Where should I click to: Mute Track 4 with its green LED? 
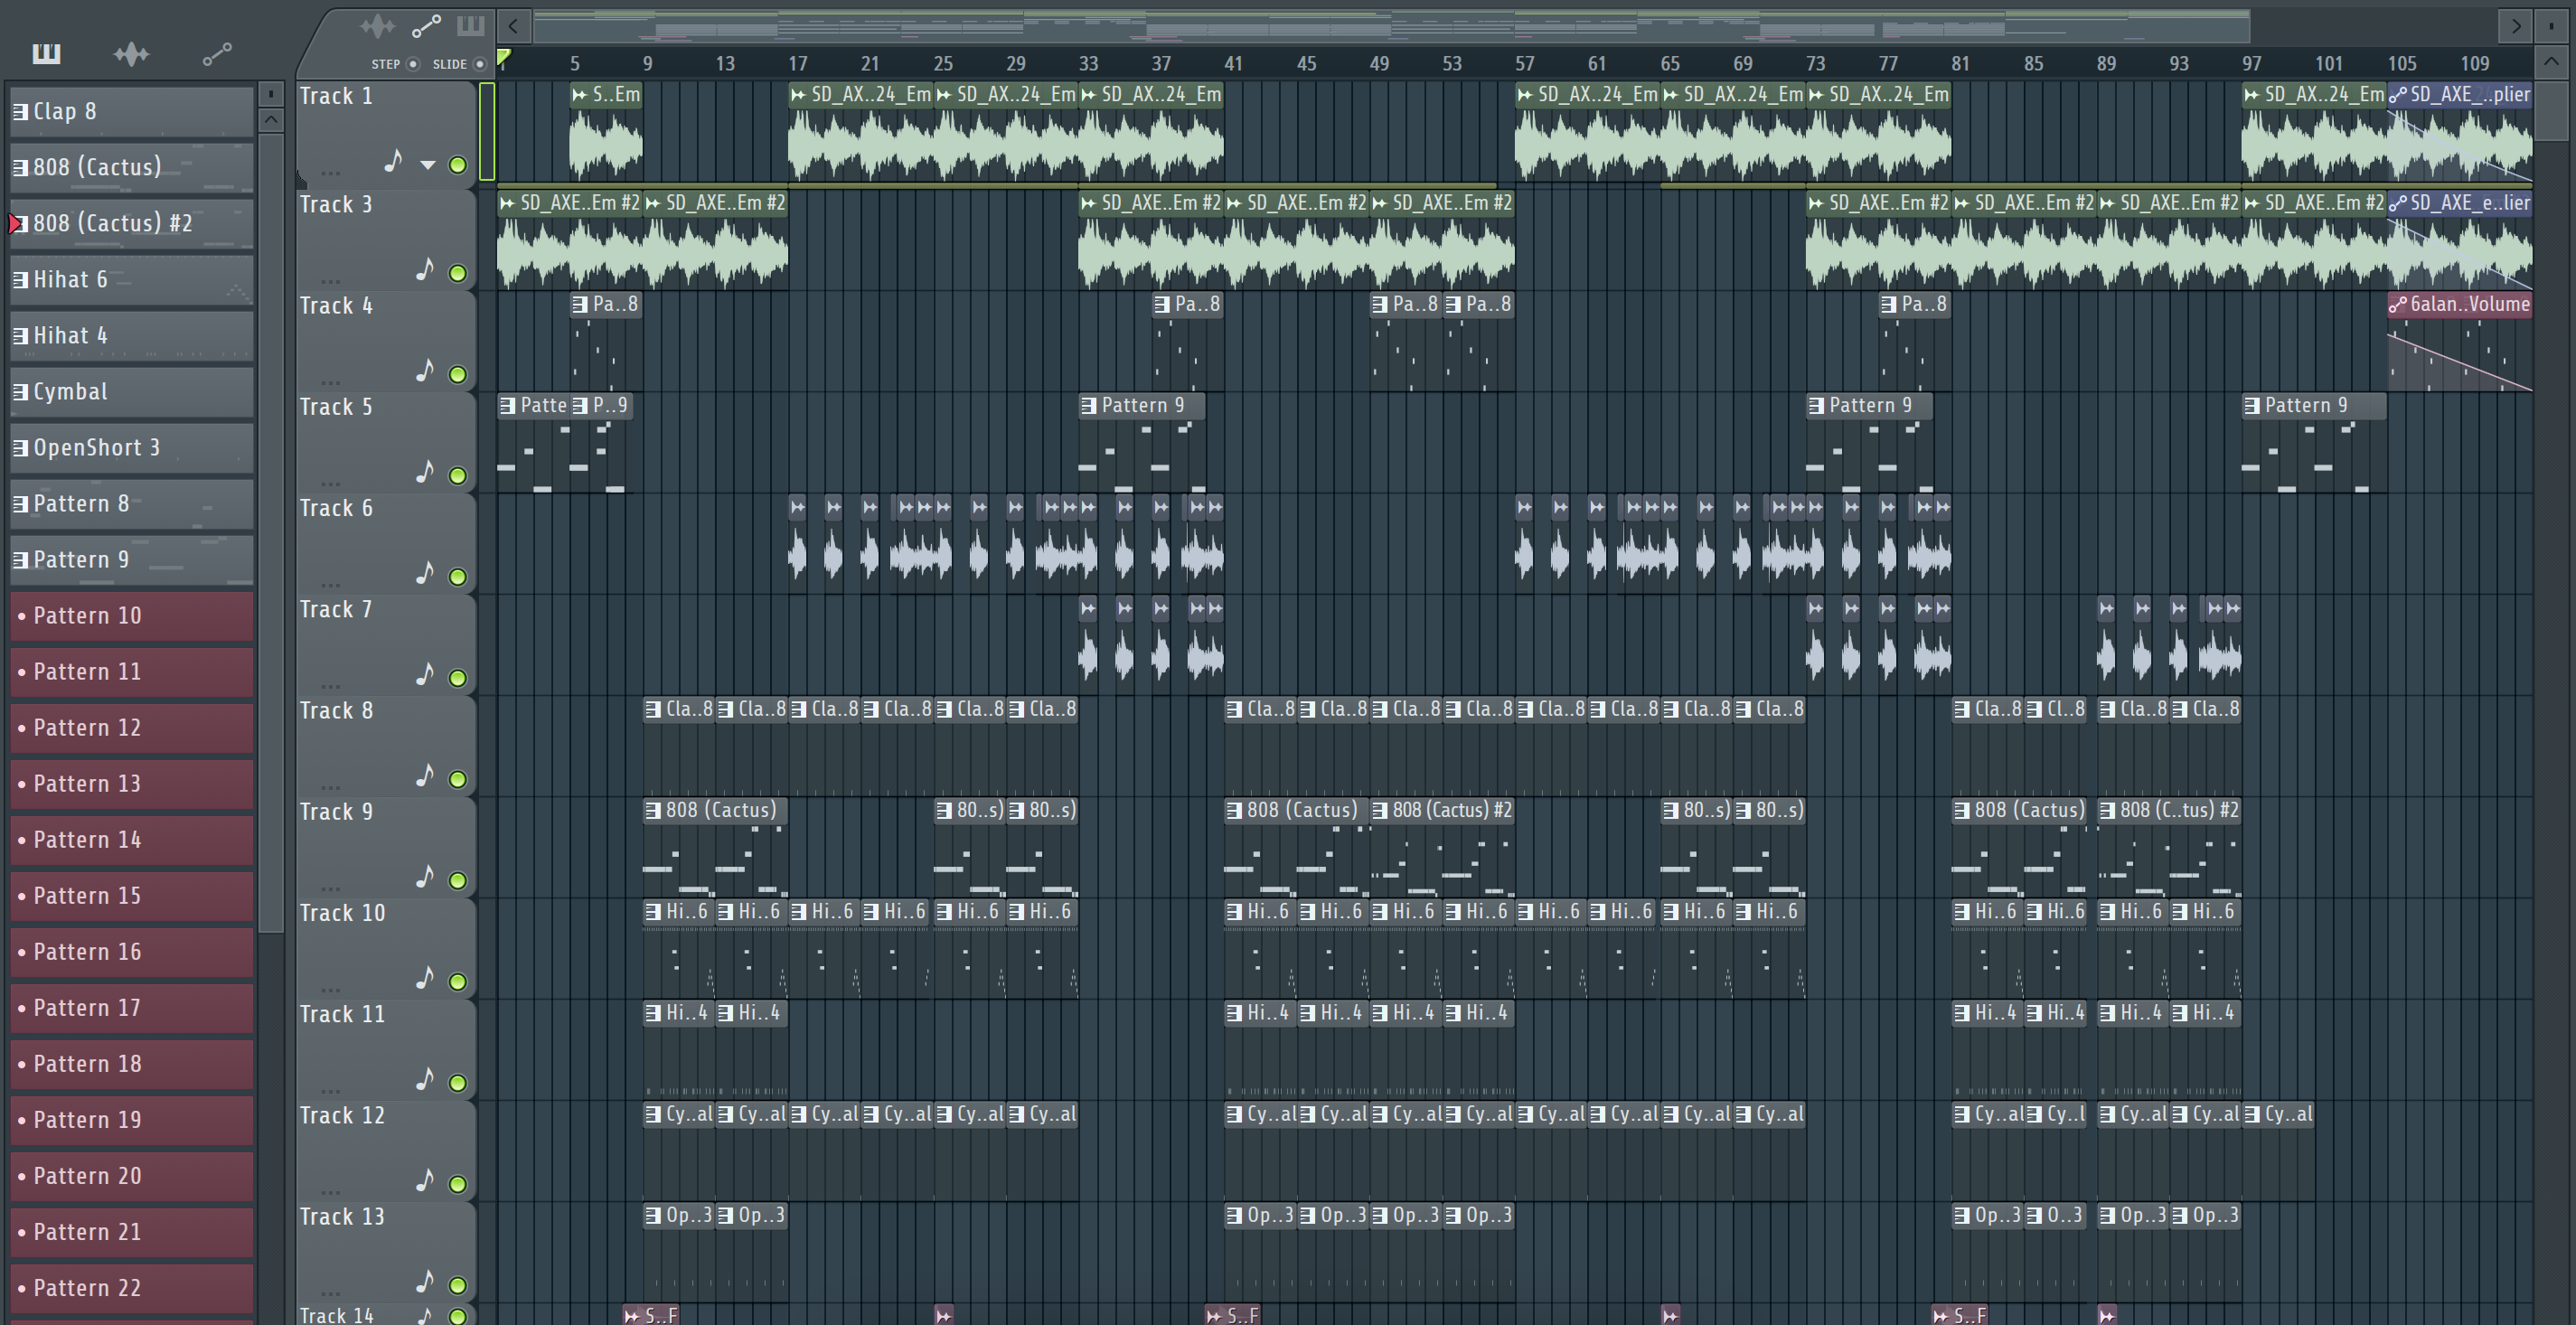coord(458,374)
